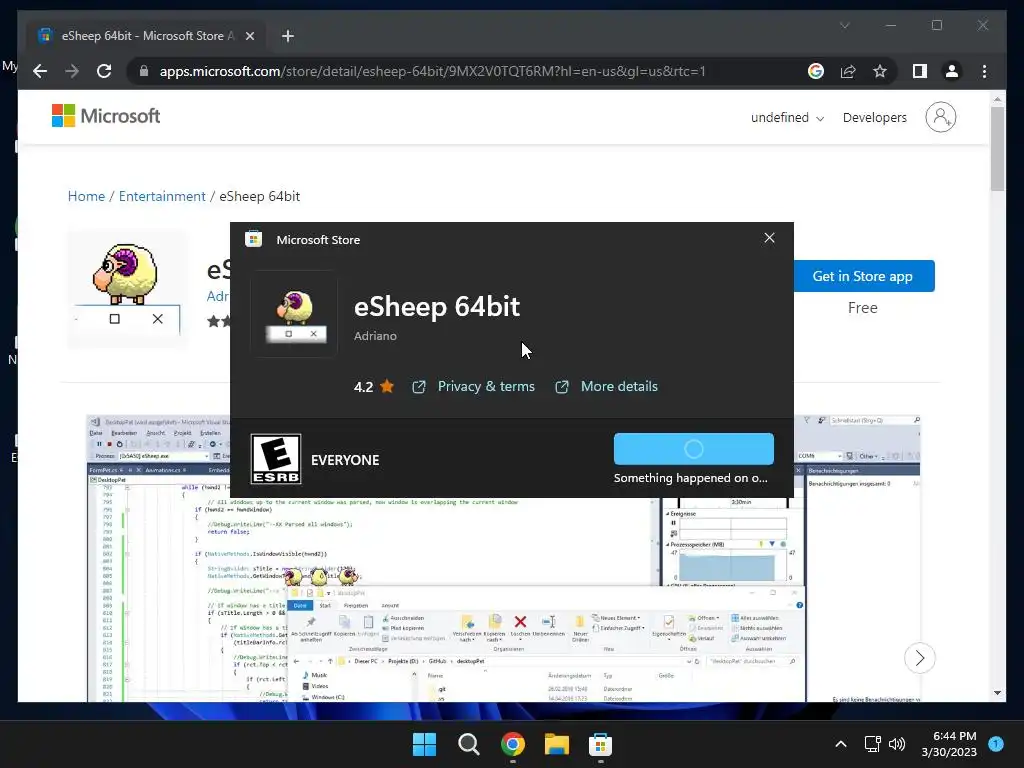The width and height of the screenshot is (1024, 768).
Task: Click the Microsoft Store dialog logo icon
Action: tap(253, 239)
